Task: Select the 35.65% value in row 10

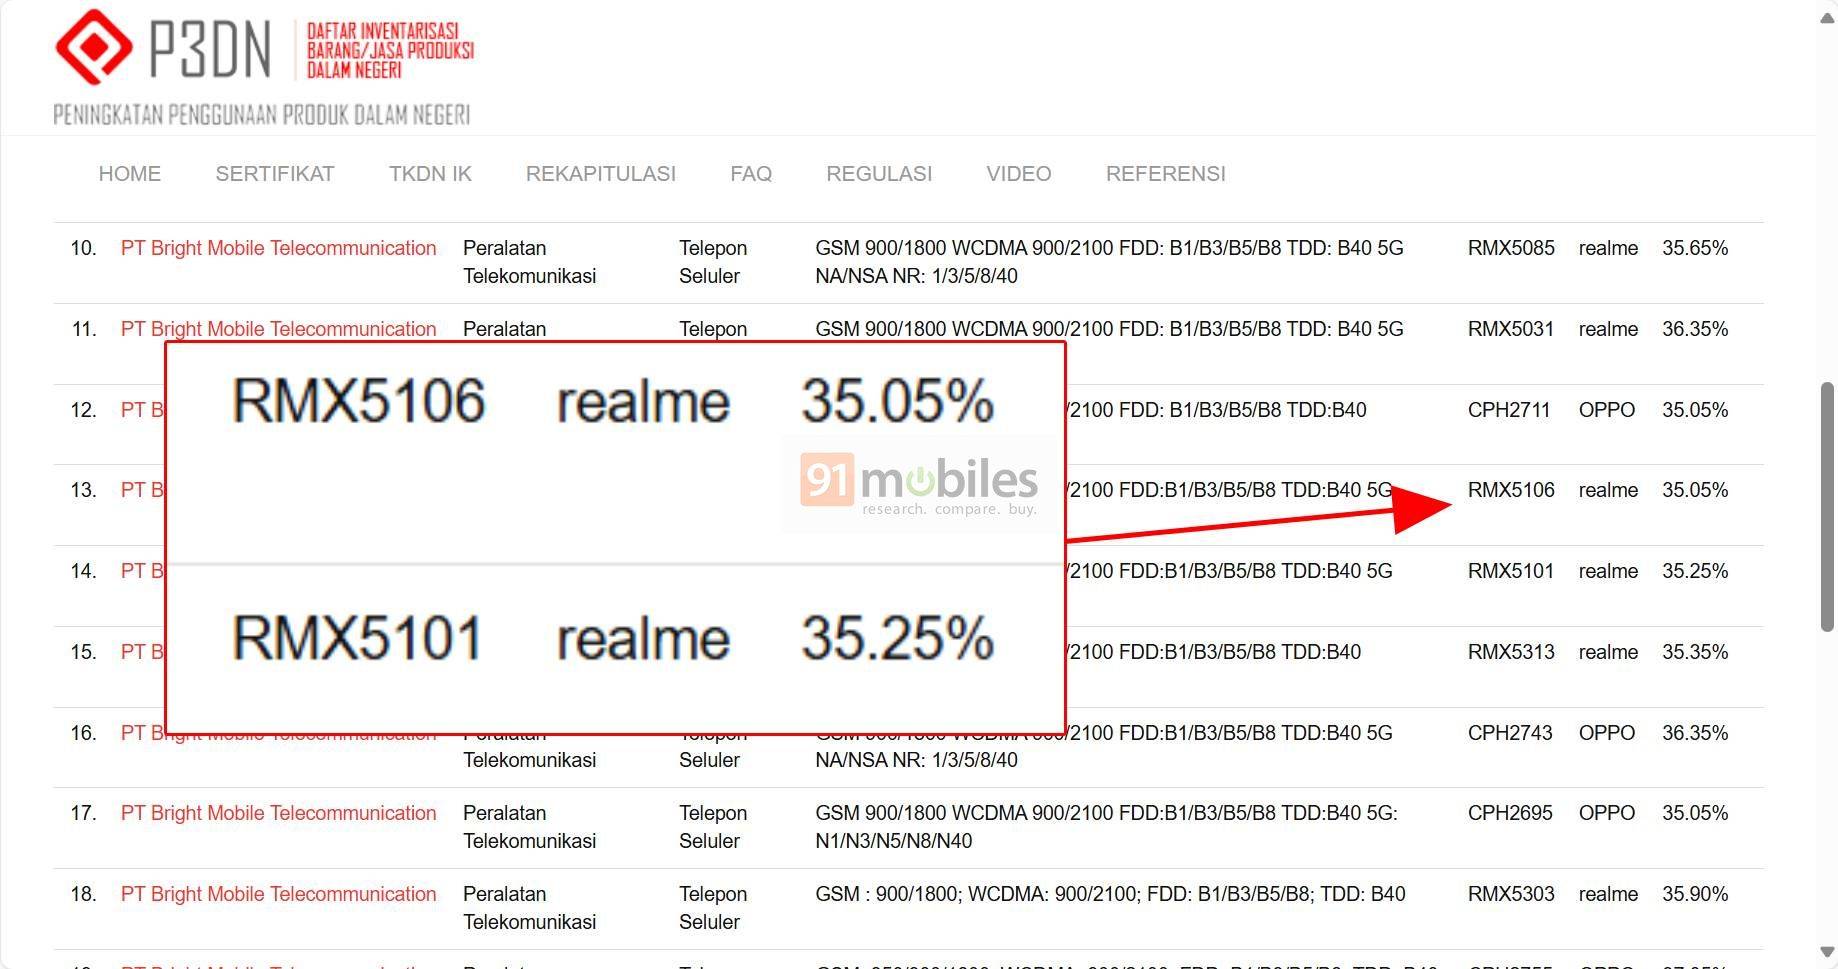Action: [1695, 248]
